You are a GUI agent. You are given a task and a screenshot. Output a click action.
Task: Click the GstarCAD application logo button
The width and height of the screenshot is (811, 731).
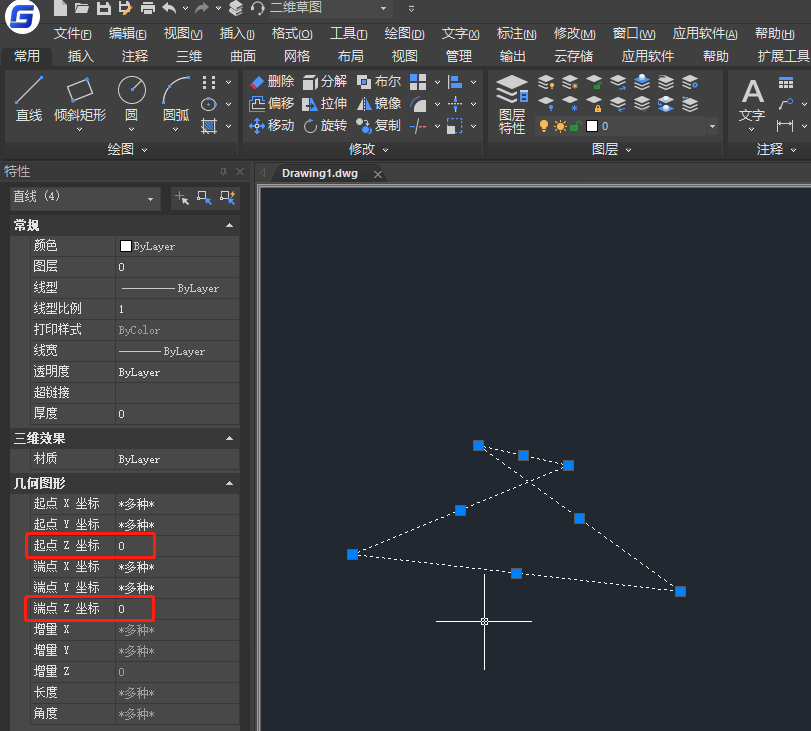[x=22, y=17]
